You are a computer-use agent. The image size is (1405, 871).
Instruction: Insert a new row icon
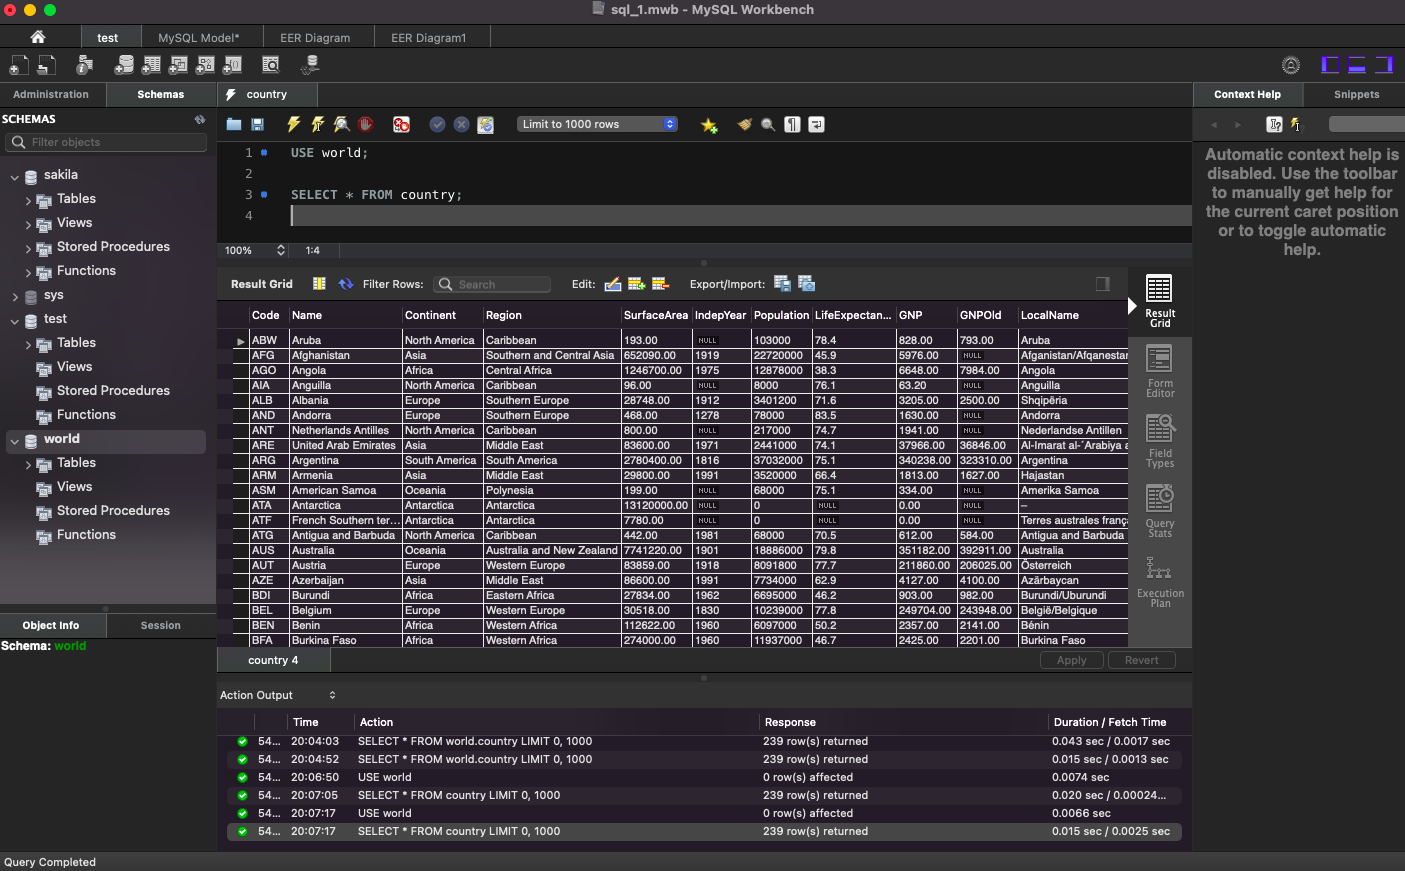636,284
